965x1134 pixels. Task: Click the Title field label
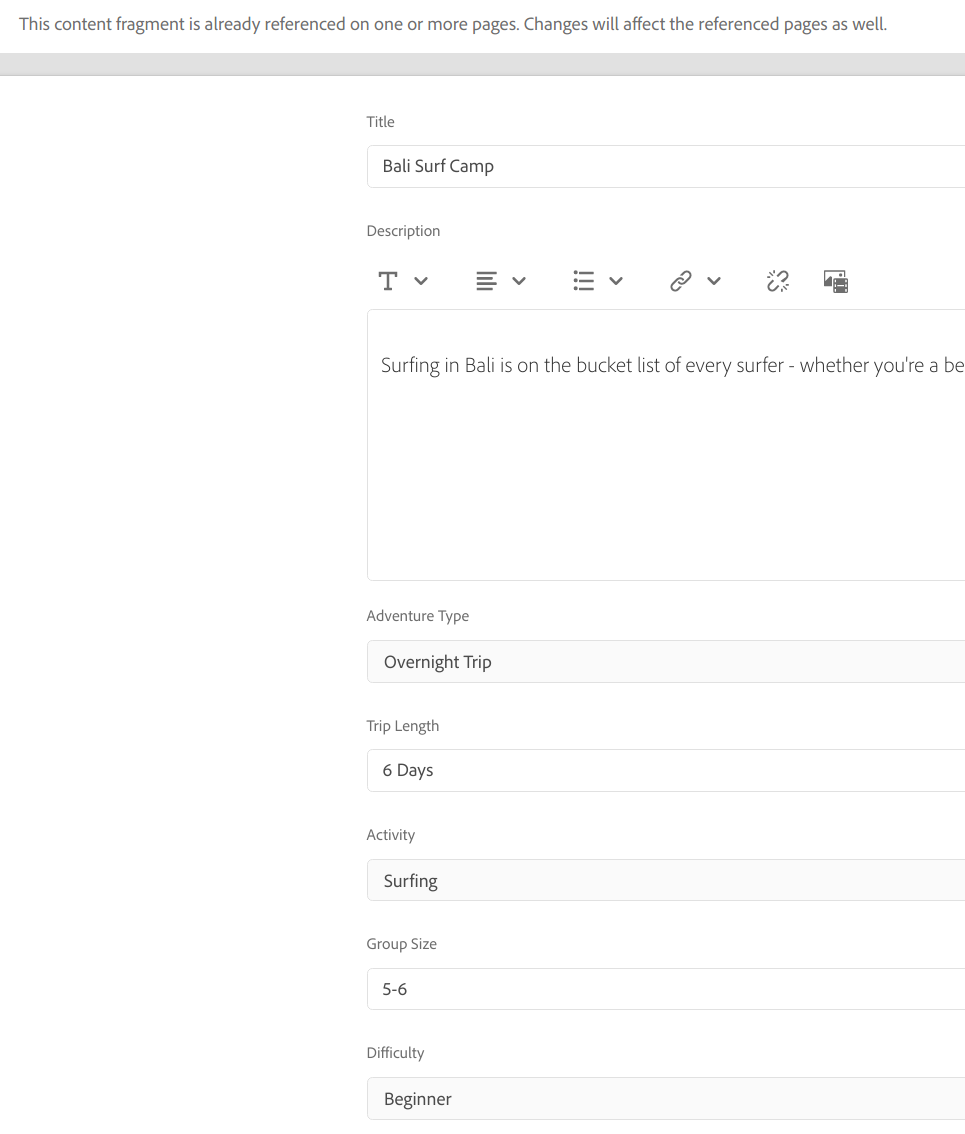click(381, 122)
